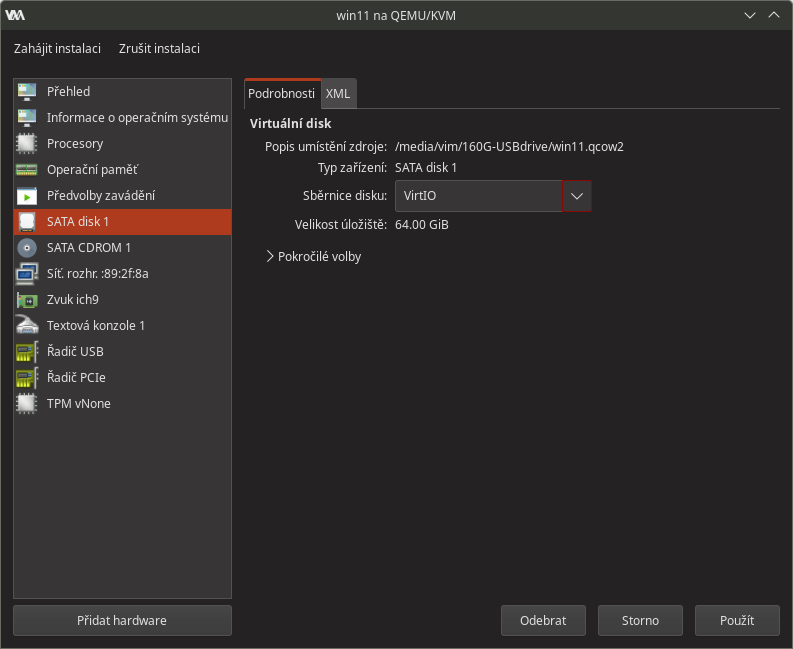
Task: Select SATA disk 1 entry
Action: tap(122, 222)
